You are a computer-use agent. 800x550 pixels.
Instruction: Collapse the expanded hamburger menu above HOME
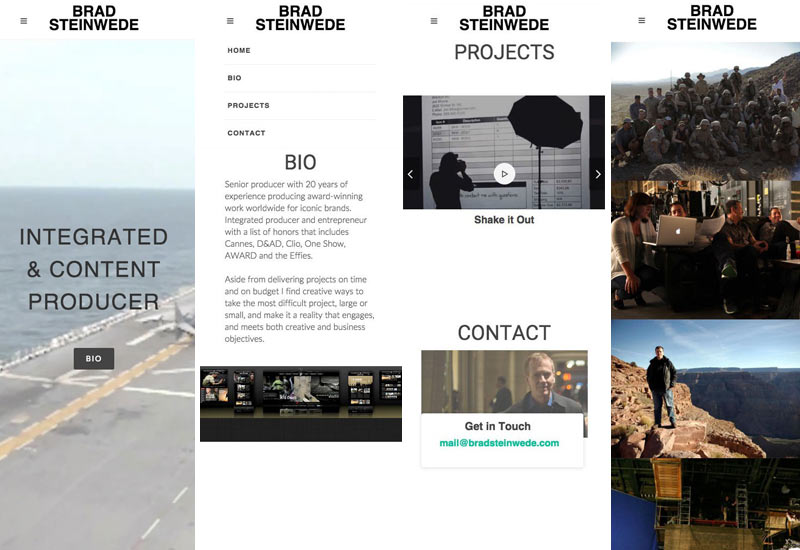click(x=230, y=21)
